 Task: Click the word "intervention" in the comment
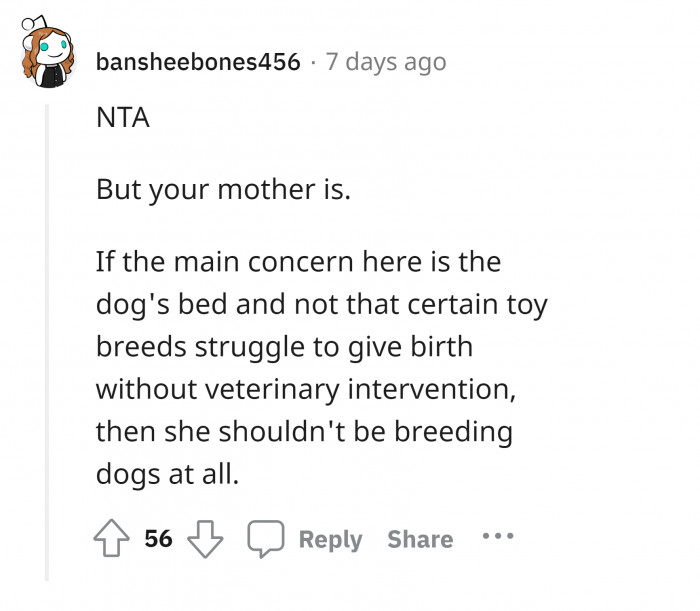click(x=434, y=387)
